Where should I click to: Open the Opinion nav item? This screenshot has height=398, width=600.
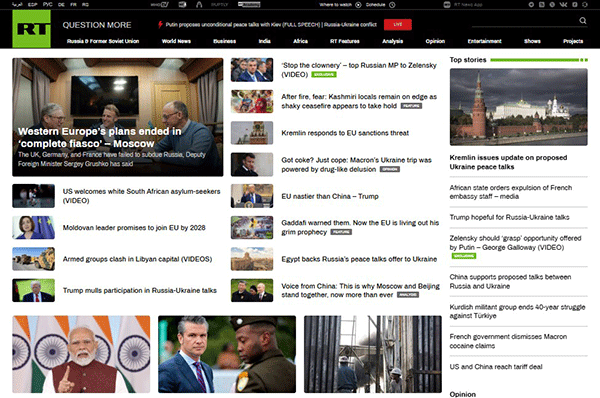435,41
